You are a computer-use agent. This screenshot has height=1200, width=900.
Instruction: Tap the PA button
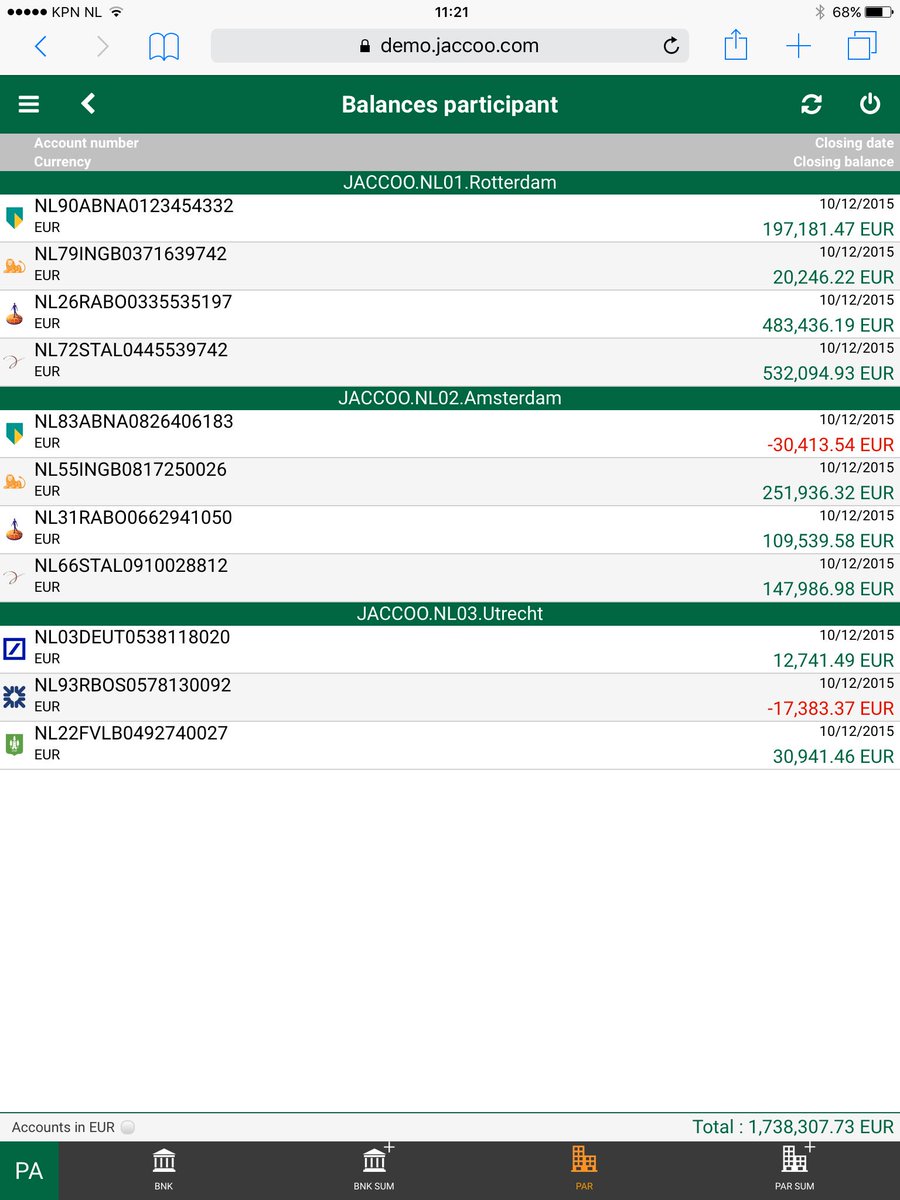coord(29,1171)
